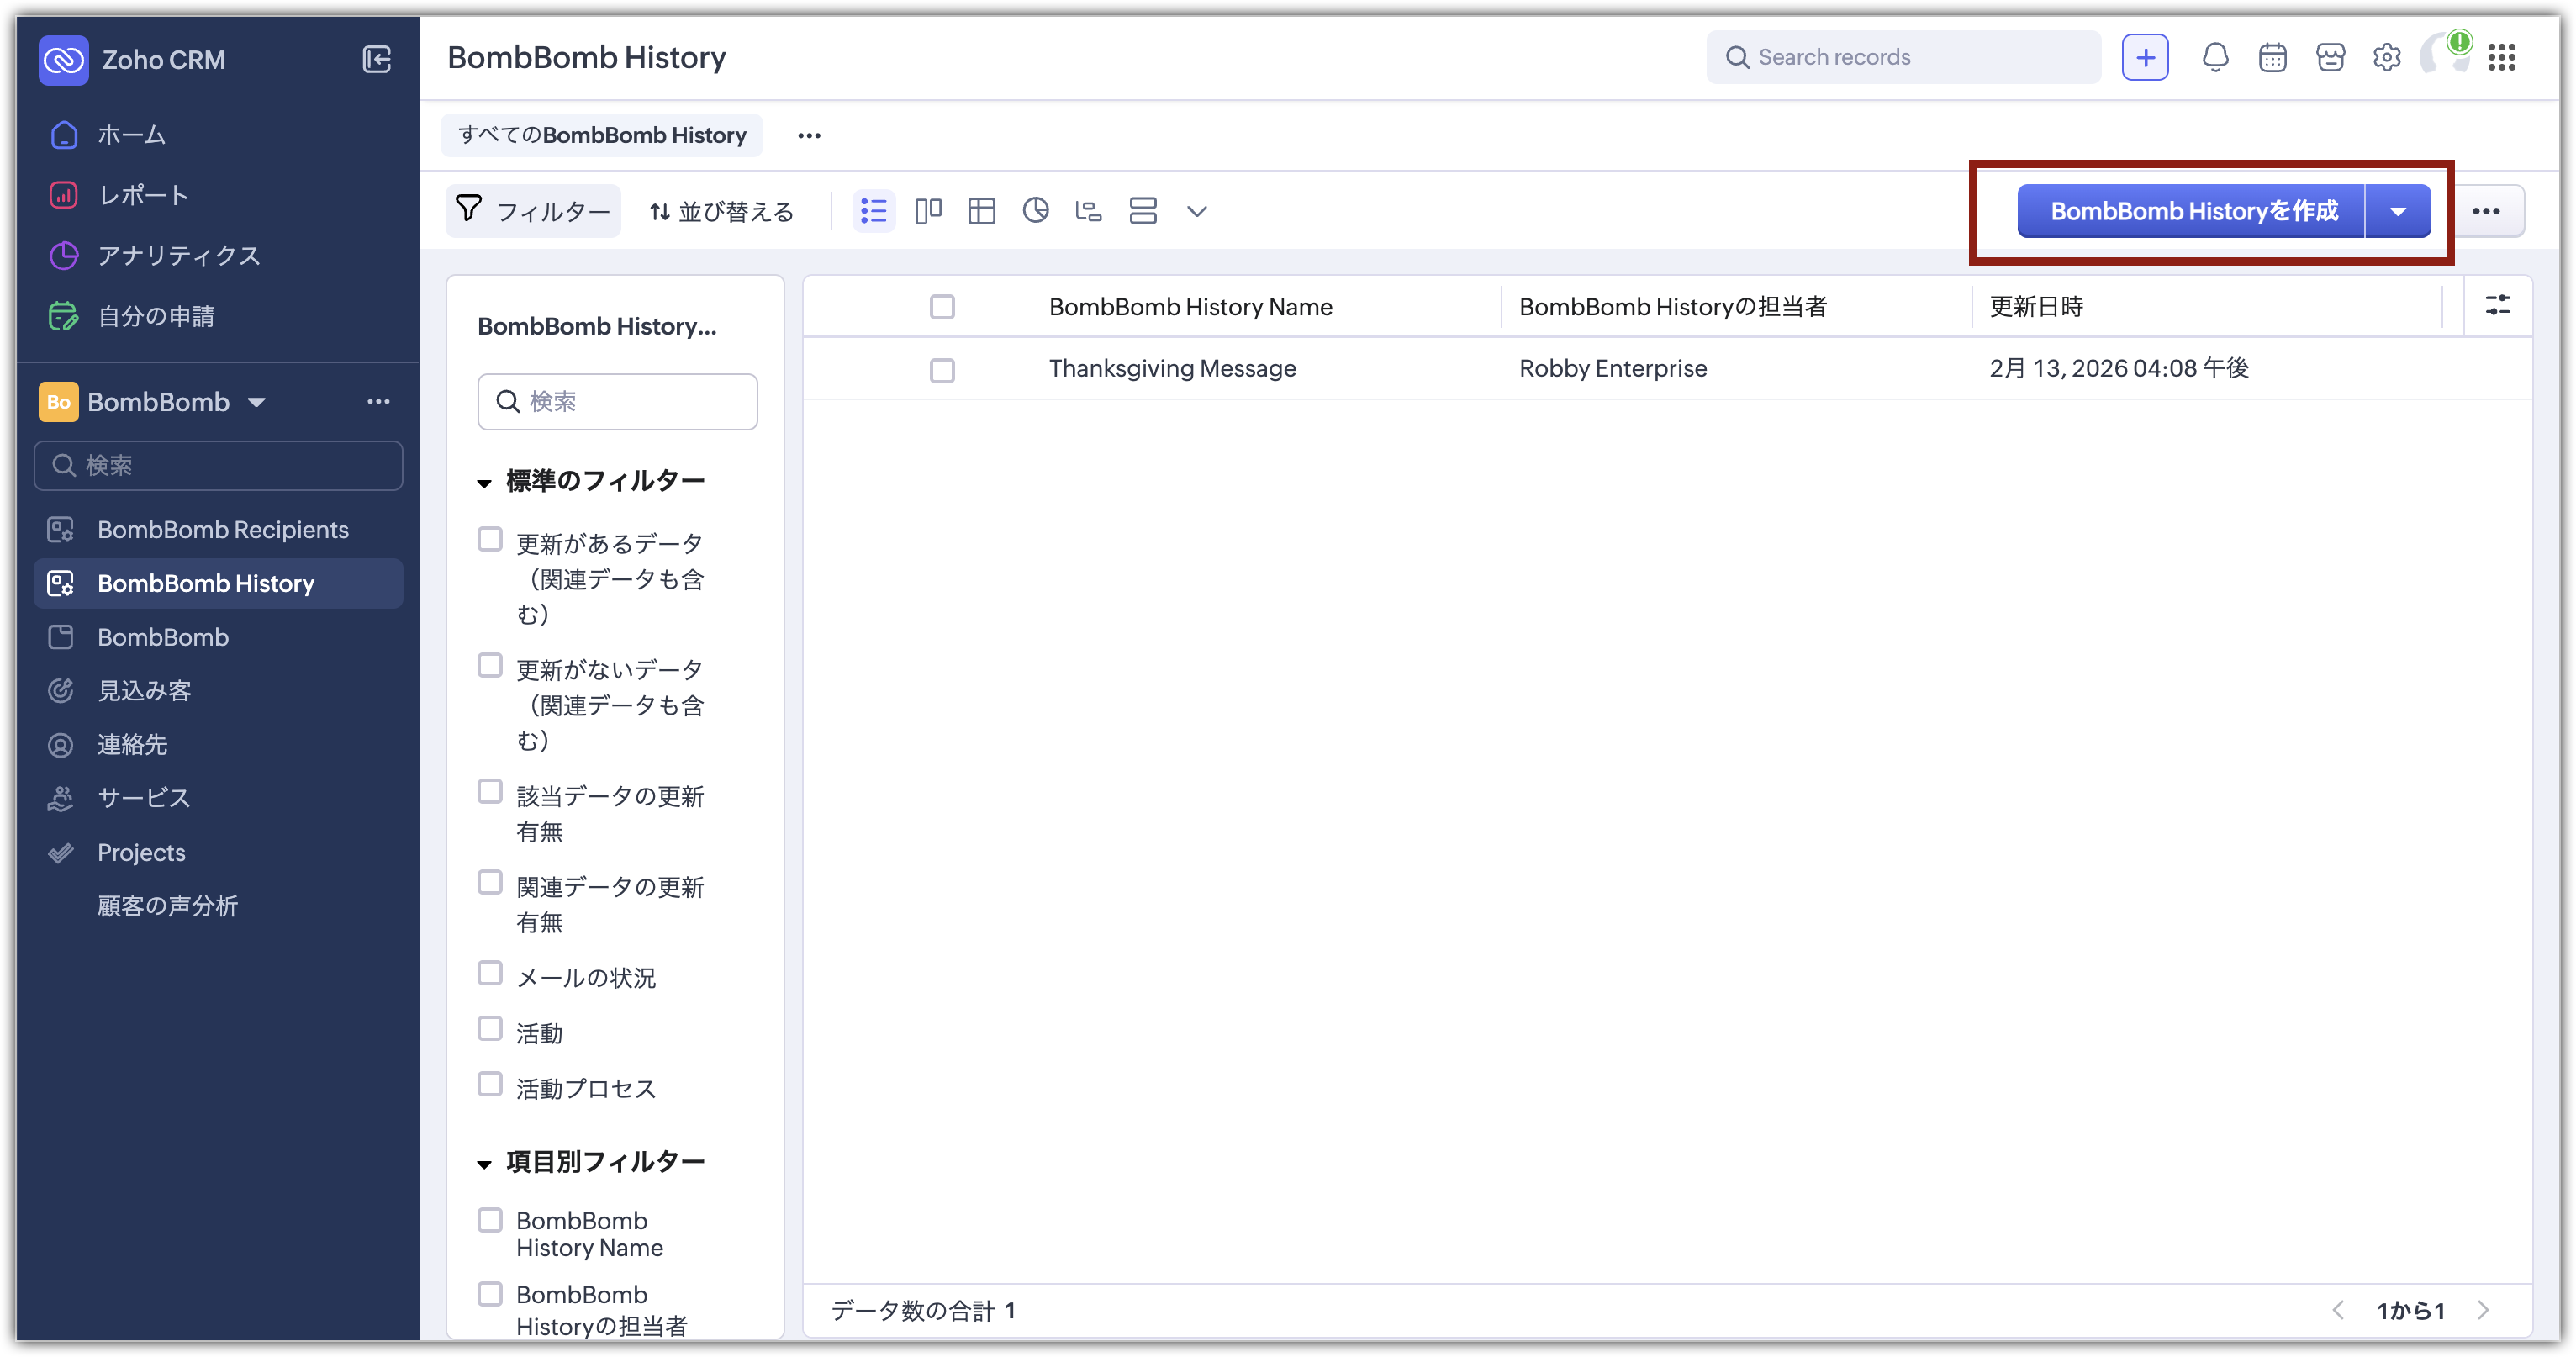Click the quick create plus icon
The width and height of the screenshot is (2576, 1357).
point(2145,58)
